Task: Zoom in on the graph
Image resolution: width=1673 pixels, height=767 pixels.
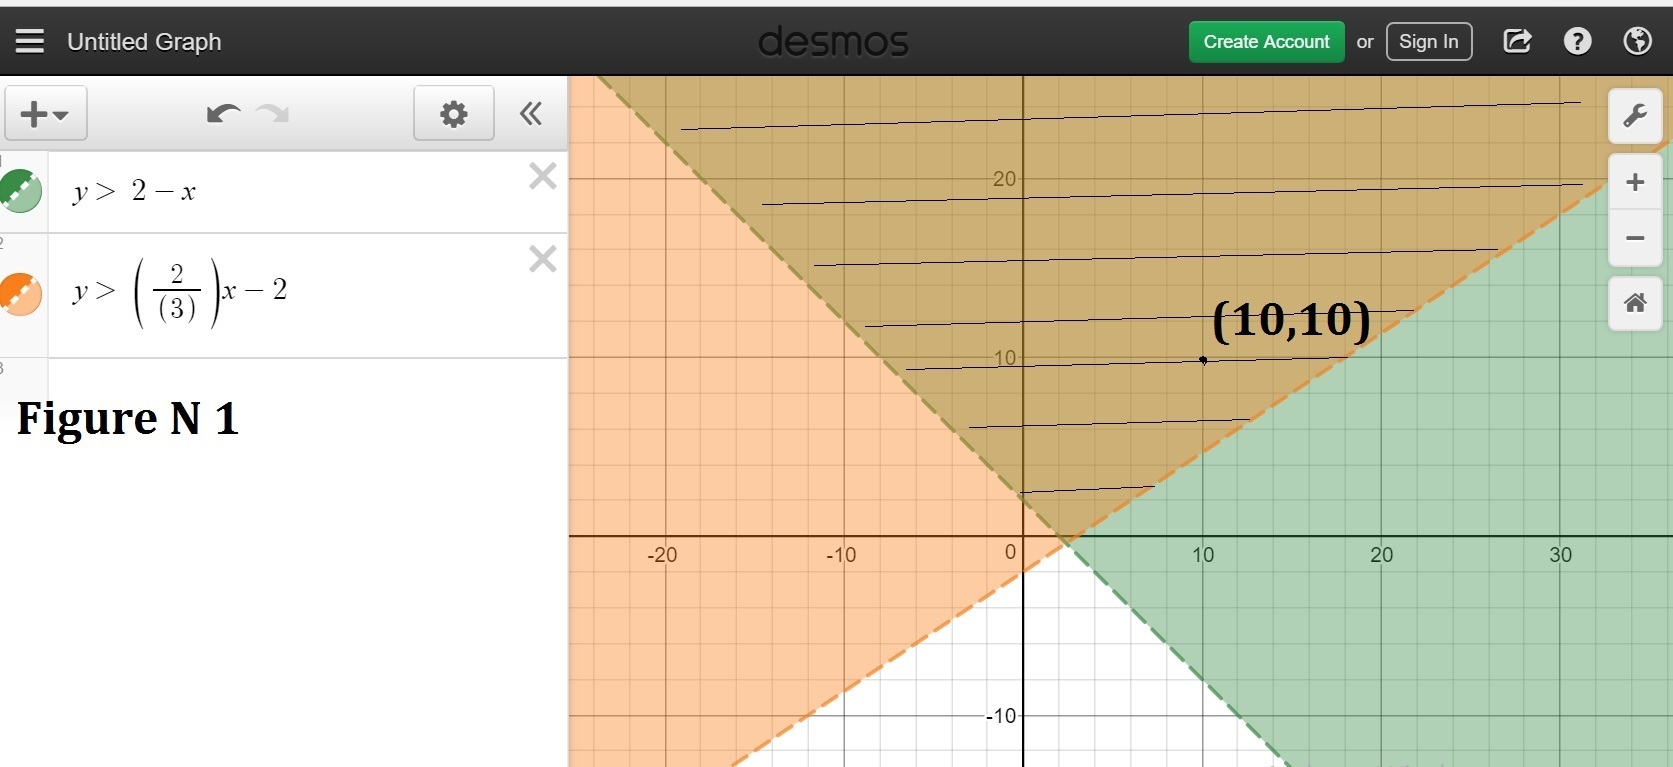Action: click(1635, 182)
